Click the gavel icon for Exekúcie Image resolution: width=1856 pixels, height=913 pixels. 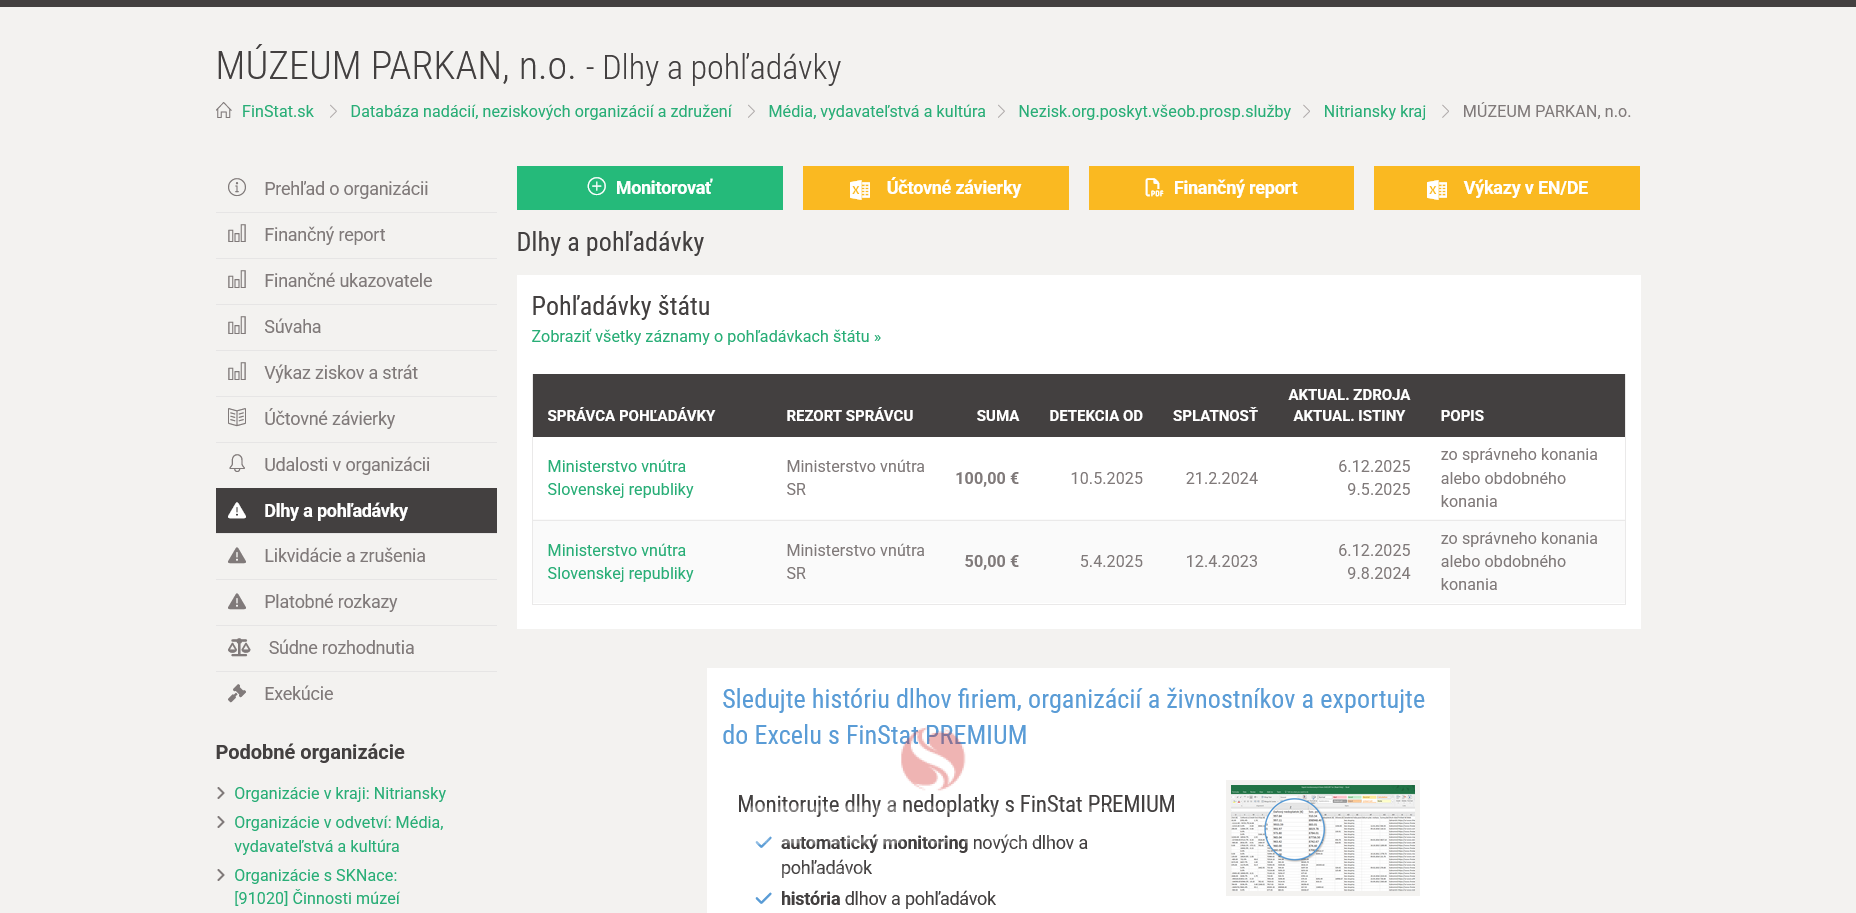(237, 694)
